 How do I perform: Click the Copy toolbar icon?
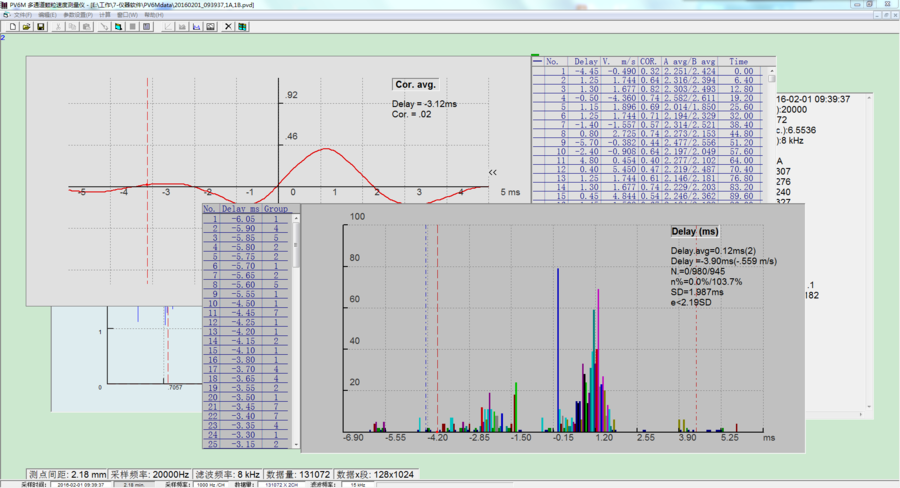pyautogui.click(x=72, y=26)
